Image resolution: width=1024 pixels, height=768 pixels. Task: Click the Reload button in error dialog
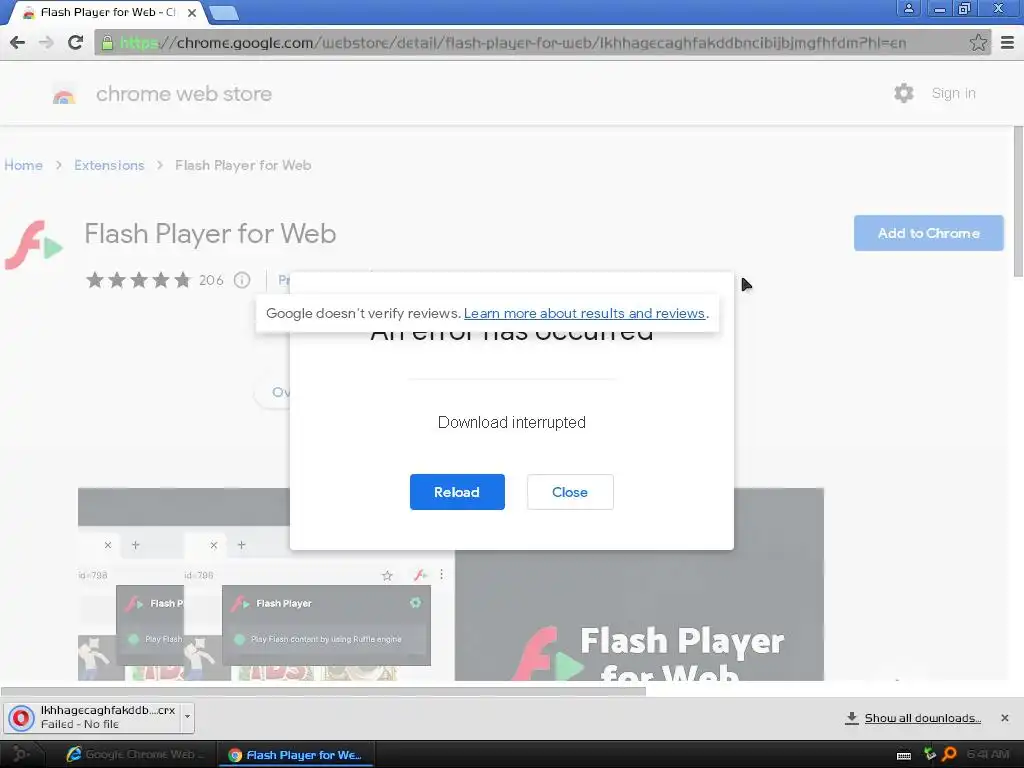[457, 492]
